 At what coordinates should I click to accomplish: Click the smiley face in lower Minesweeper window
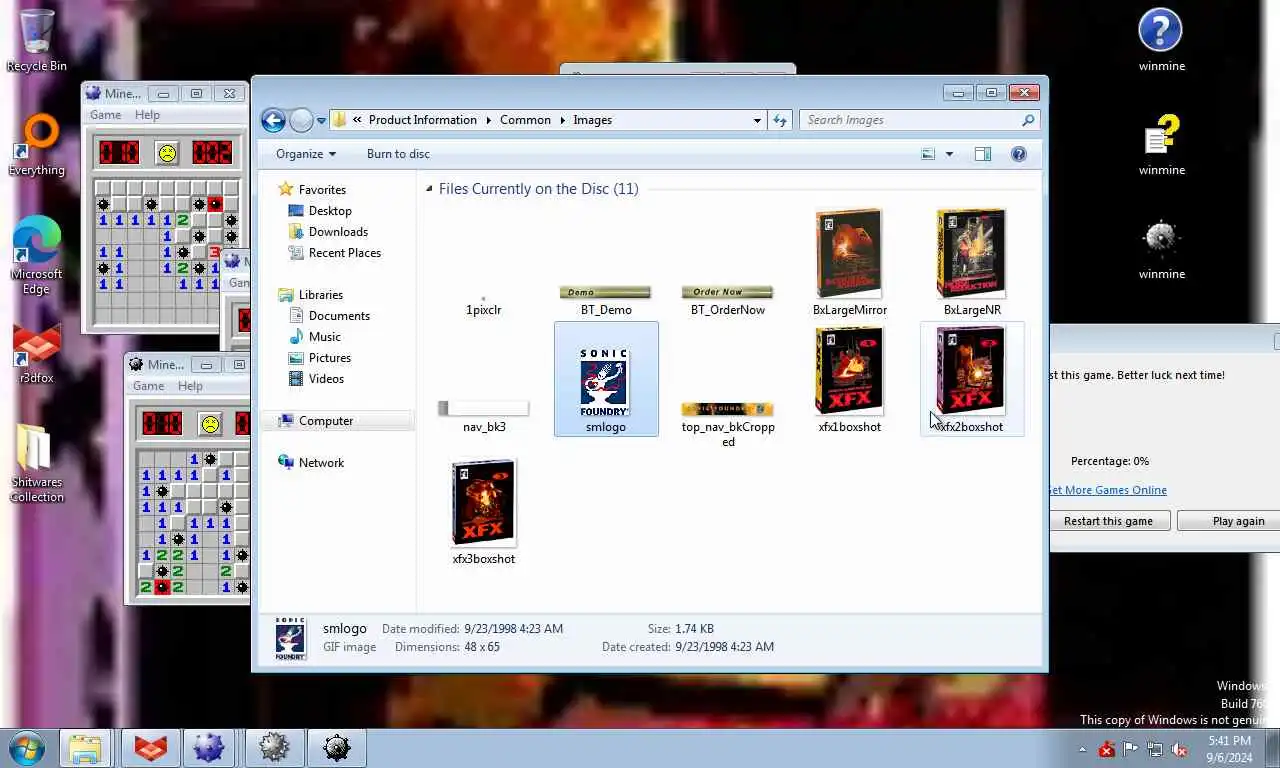[x=210, y=423]
